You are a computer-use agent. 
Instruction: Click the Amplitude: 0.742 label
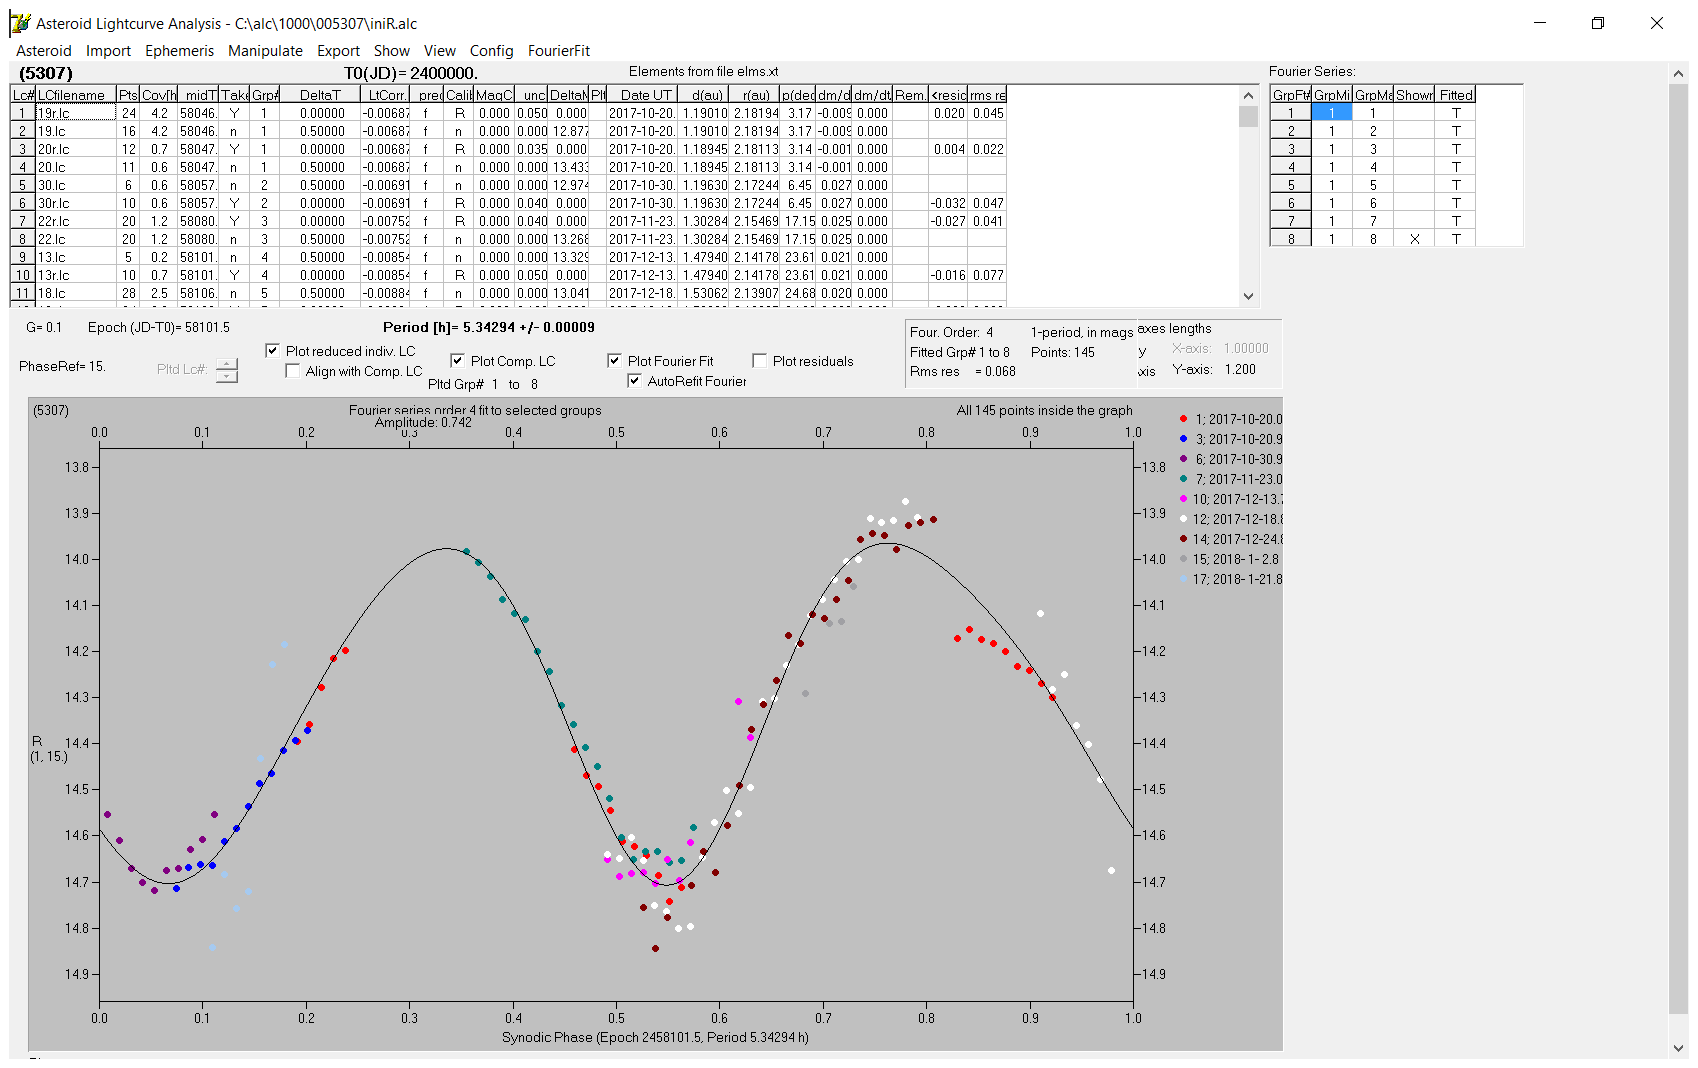423,422
